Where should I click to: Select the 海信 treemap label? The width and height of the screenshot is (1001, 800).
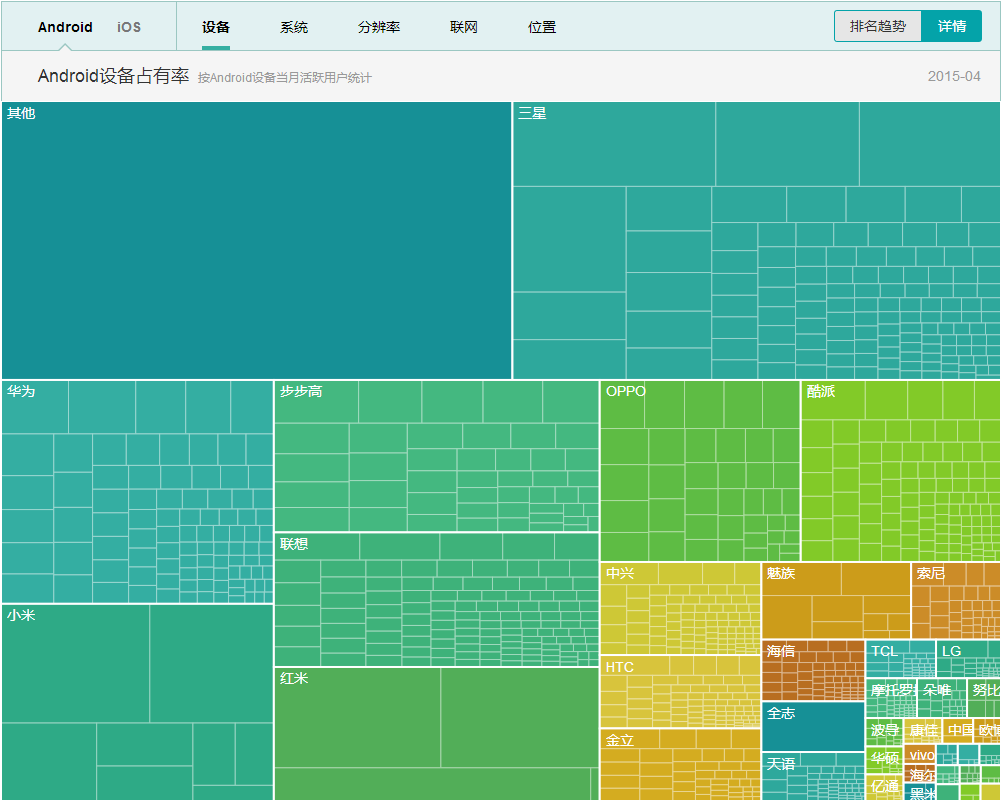point(781,651)
